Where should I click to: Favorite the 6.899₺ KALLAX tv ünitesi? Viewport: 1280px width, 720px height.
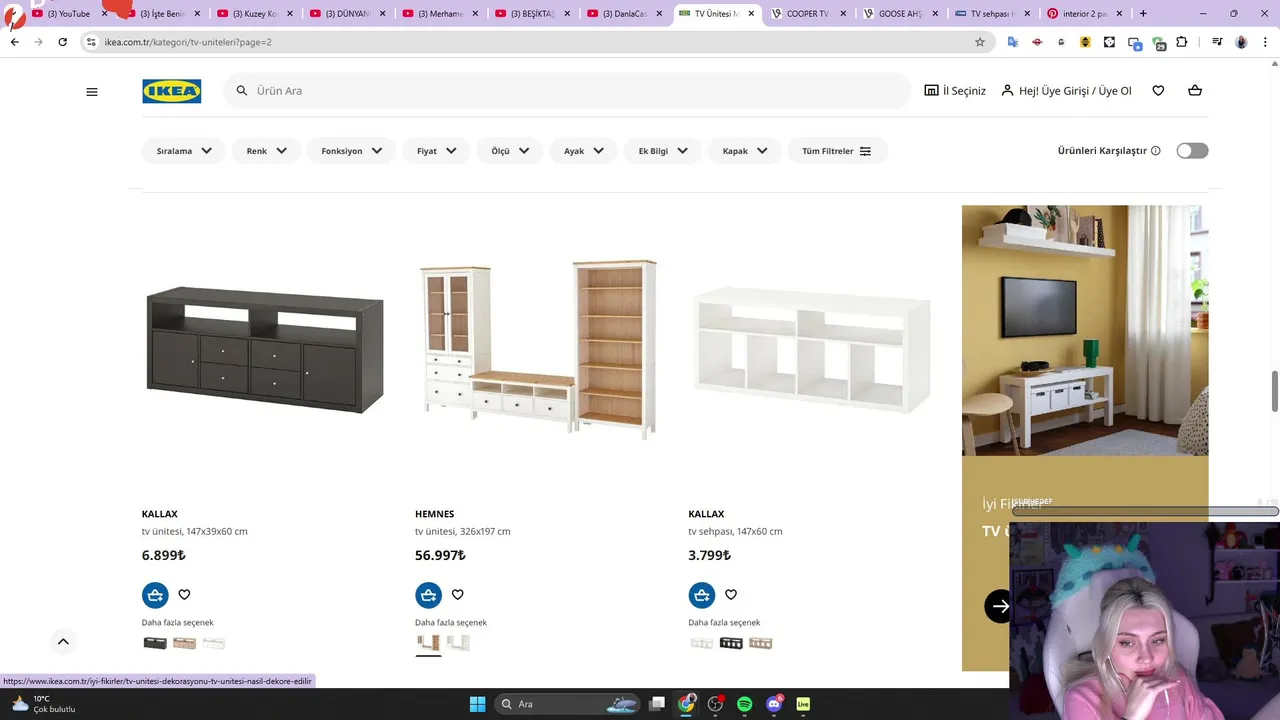[x=184, y=595]
